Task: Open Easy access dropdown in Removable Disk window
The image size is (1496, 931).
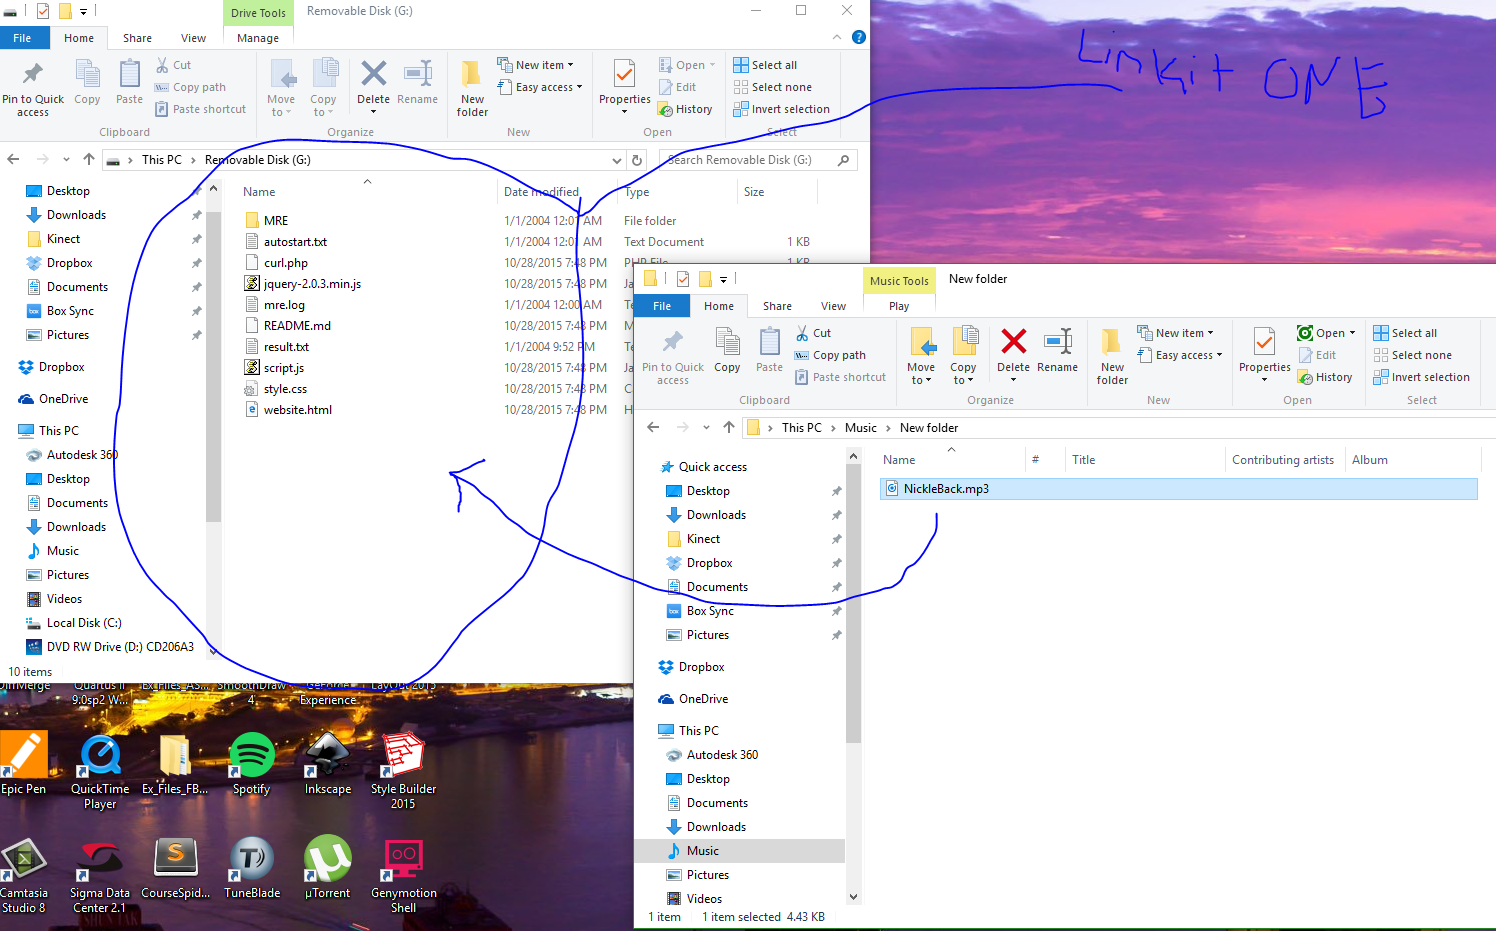Action: pyautogui.click(x=539, y=87)
